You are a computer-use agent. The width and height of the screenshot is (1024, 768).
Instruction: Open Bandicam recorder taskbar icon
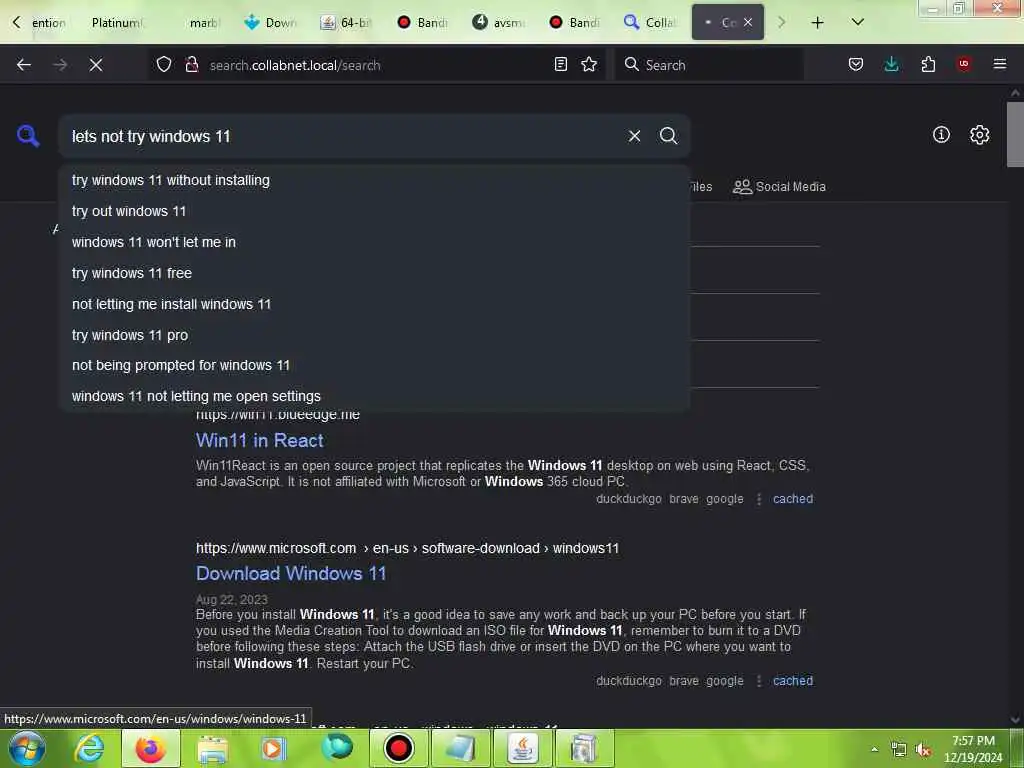tap(398, 748)
